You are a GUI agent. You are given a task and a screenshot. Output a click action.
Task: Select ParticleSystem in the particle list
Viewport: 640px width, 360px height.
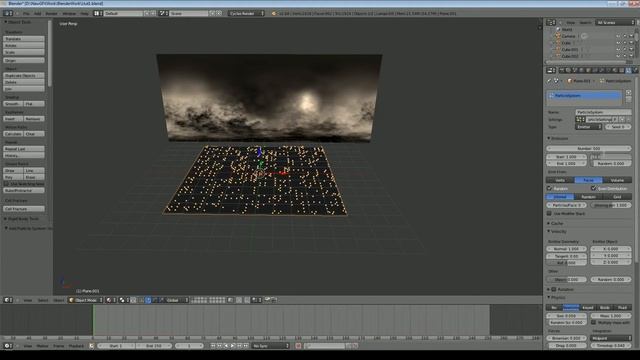point(584,96)
